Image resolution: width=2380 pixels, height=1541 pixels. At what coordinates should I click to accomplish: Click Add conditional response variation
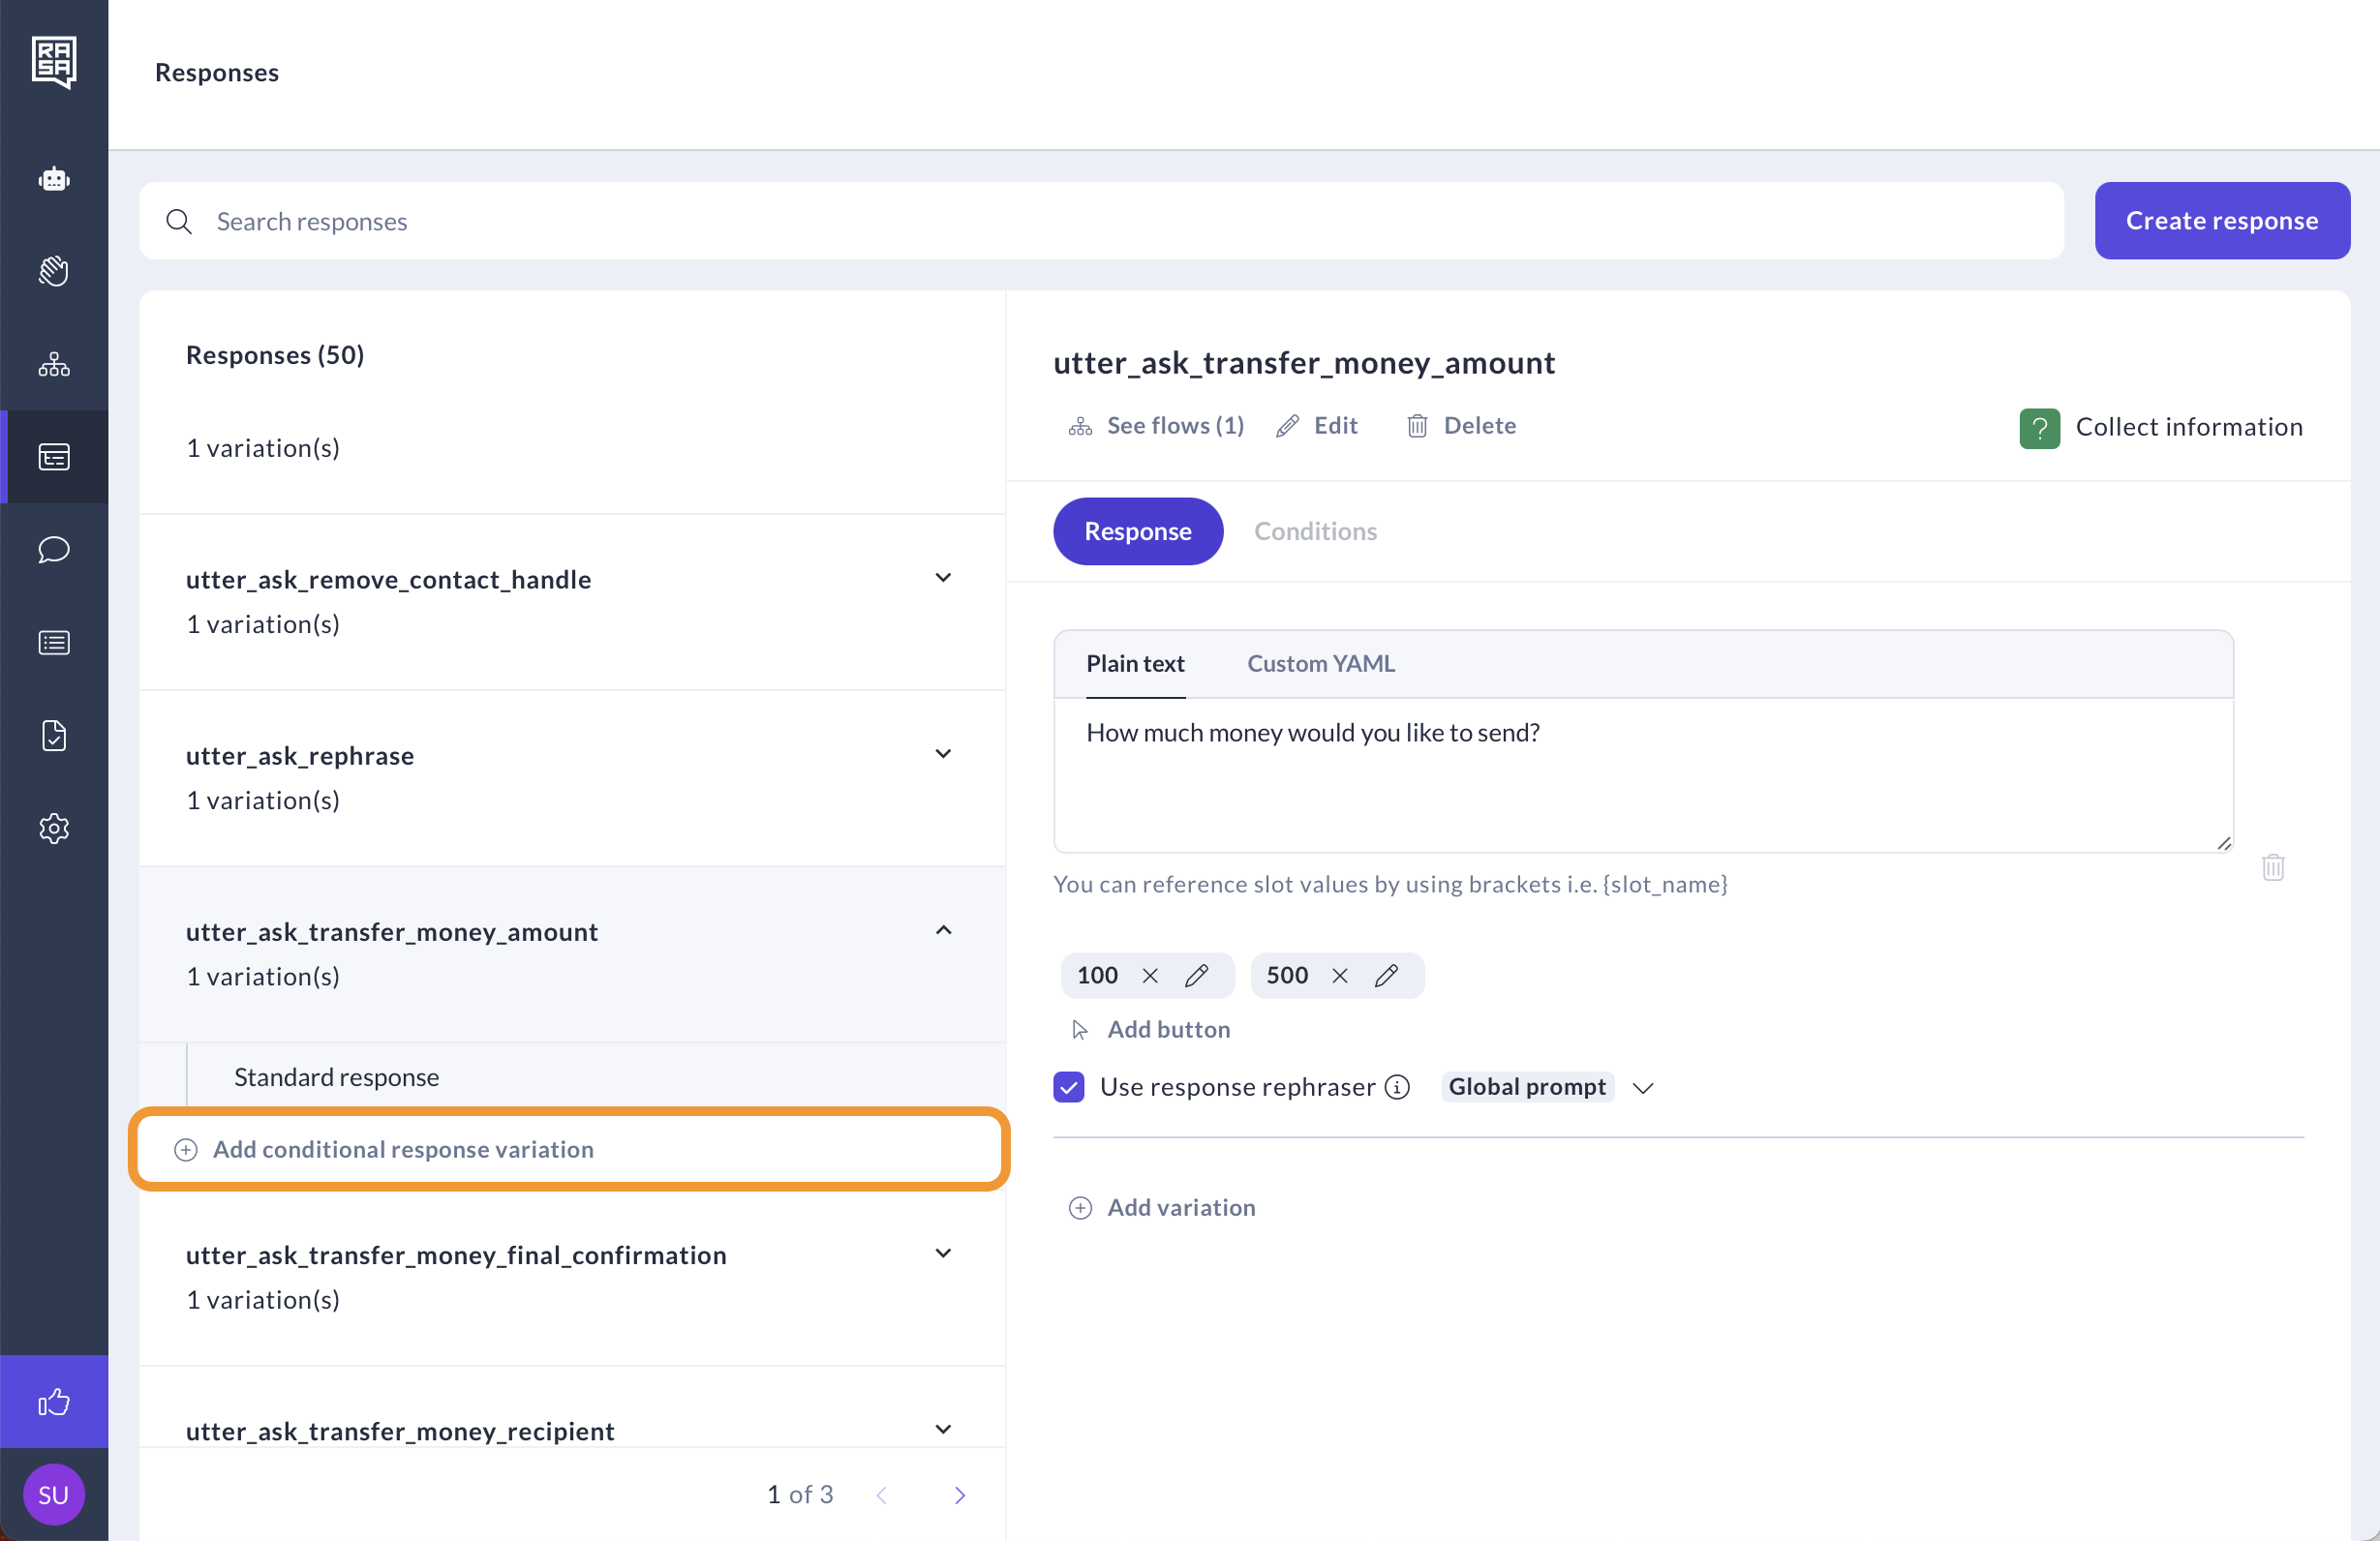point(403,1149)
